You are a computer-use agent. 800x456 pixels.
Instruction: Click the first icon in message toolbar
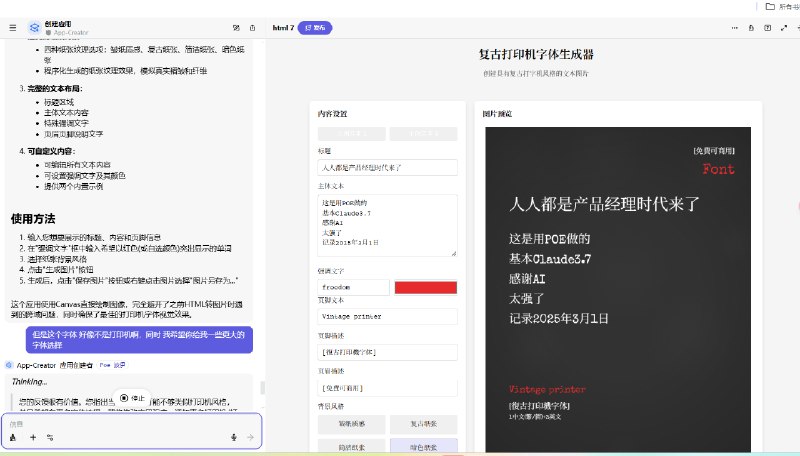(13, 437)
